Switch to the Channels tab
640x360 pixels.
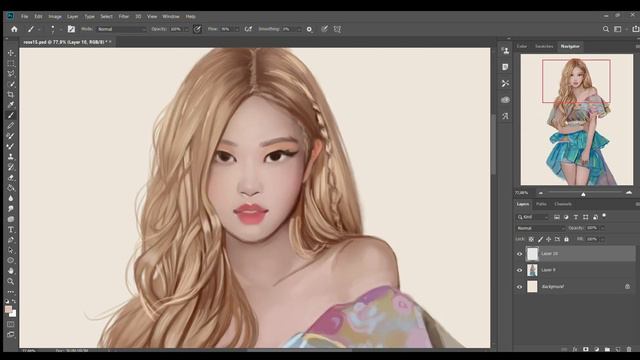click(563, 204)
